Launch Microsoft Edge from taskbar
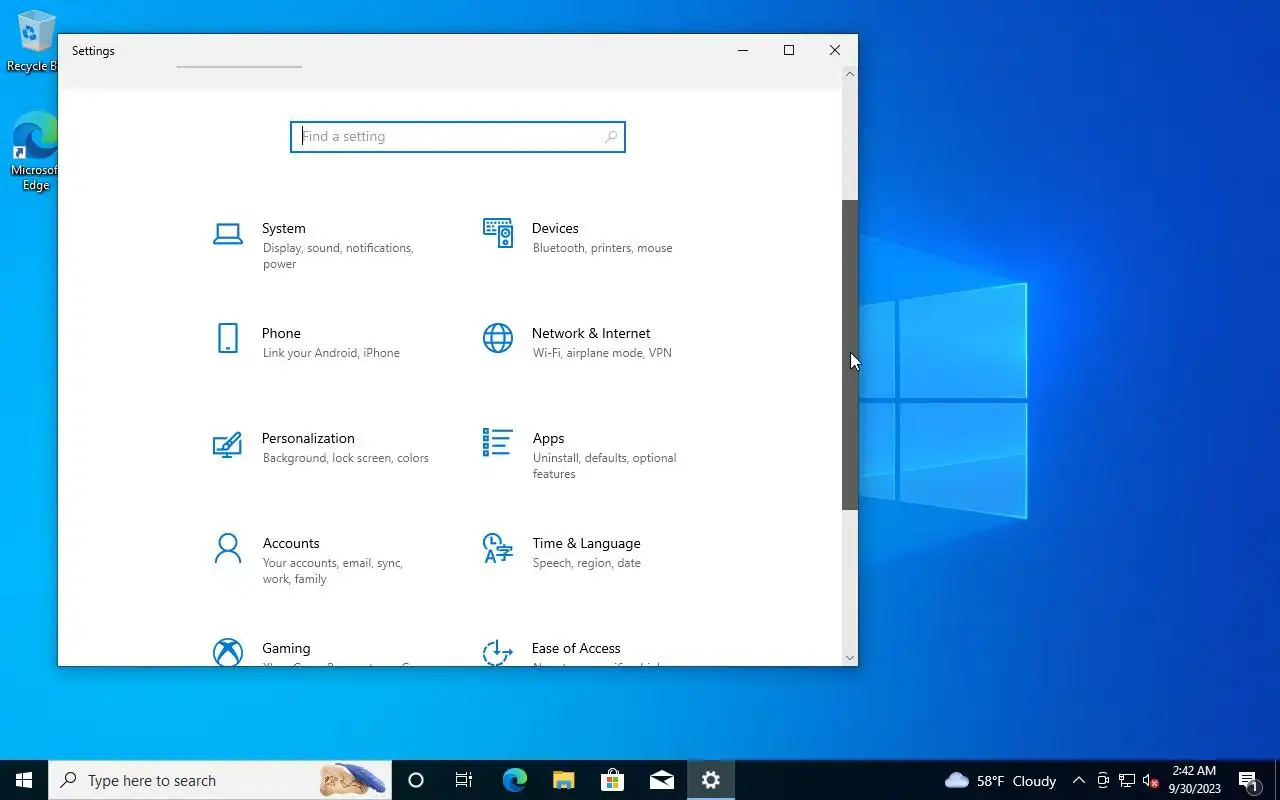 click(514, 780)
